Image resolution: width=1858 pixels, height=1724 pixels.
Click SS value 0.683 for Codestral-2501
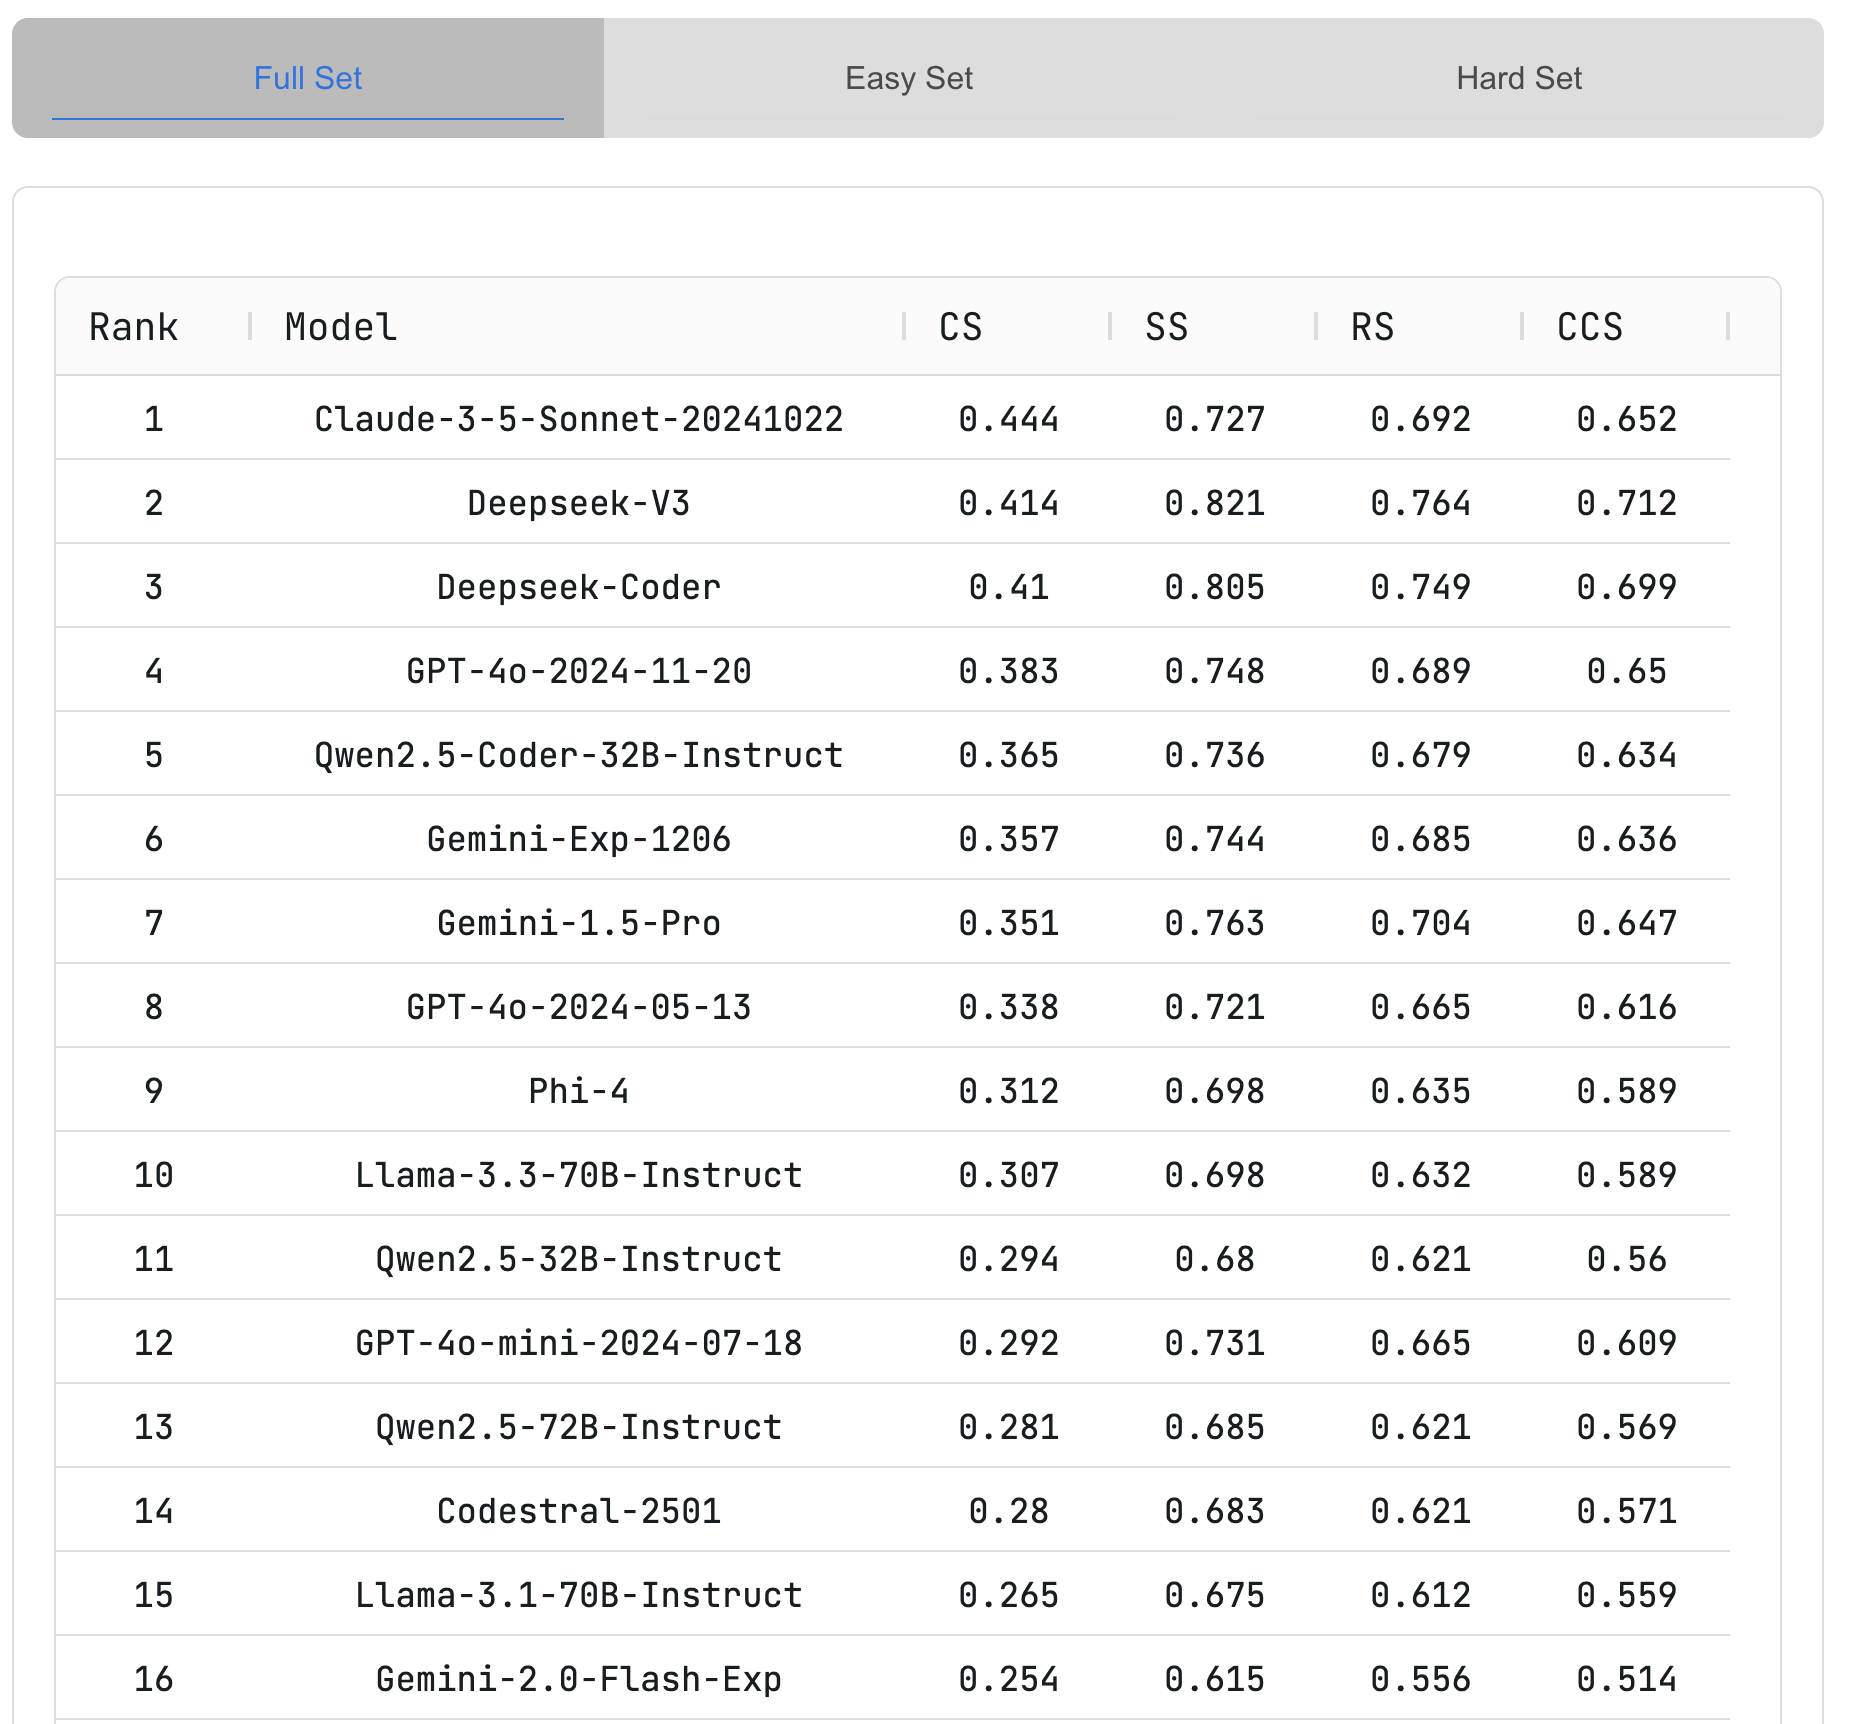point(1215,1511)
